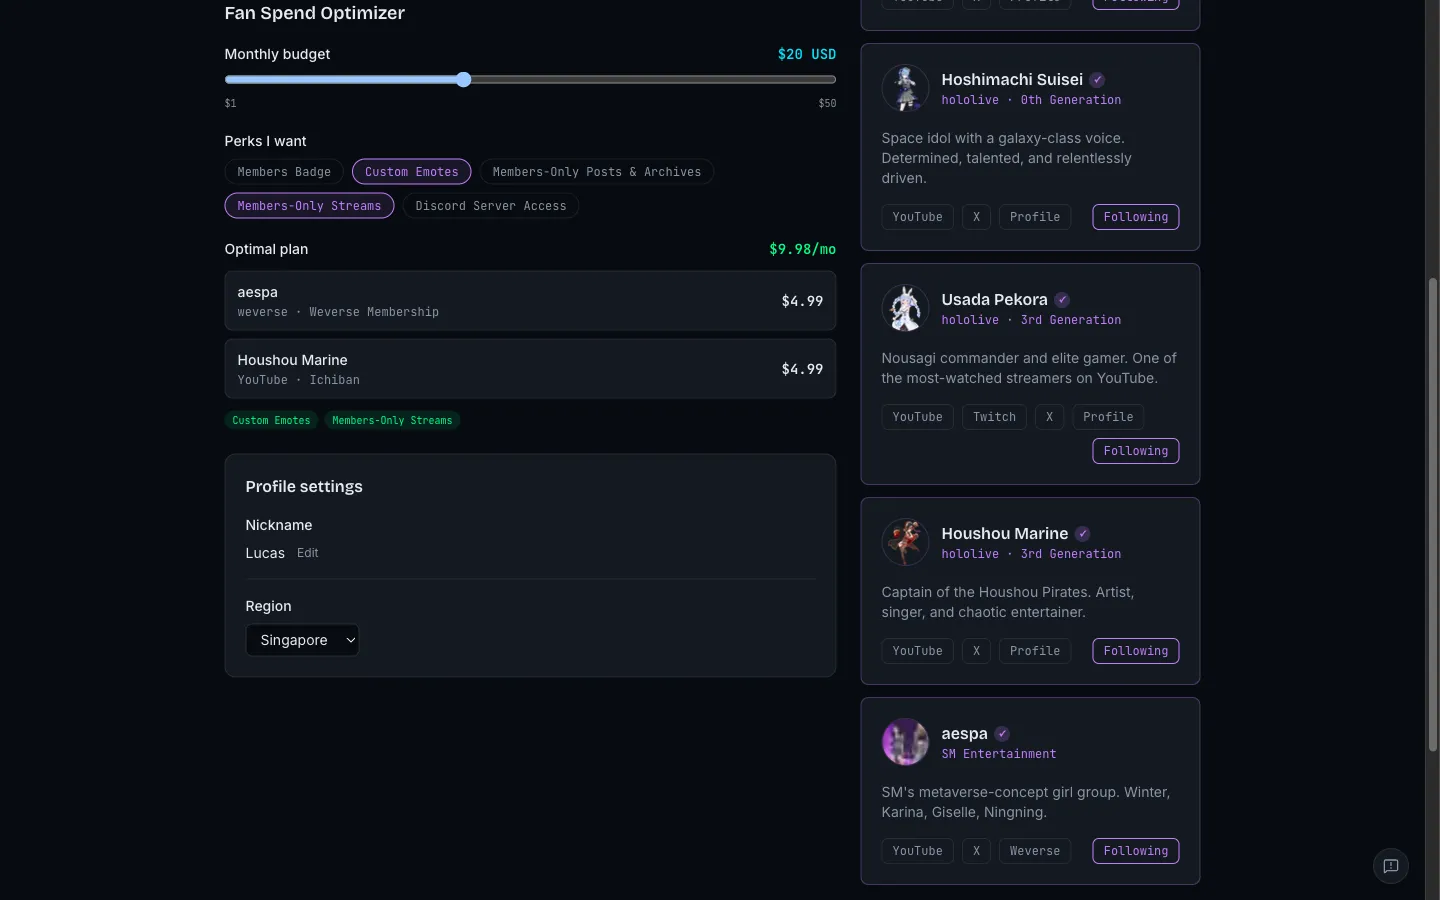Open Usada Pekora's X link
Screen dimensions: 1440x900
coord(1049,417)
